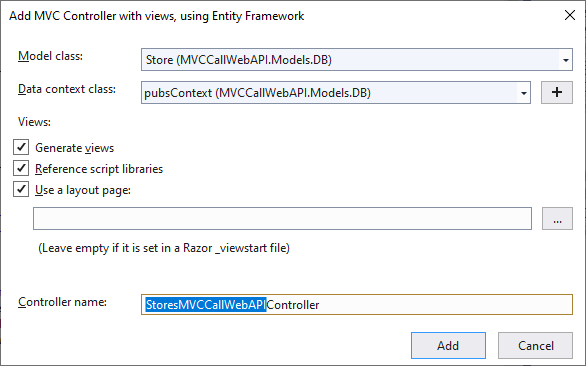Focus the empty layout page path field
The image size is (586, 366).
click(282, 219)
